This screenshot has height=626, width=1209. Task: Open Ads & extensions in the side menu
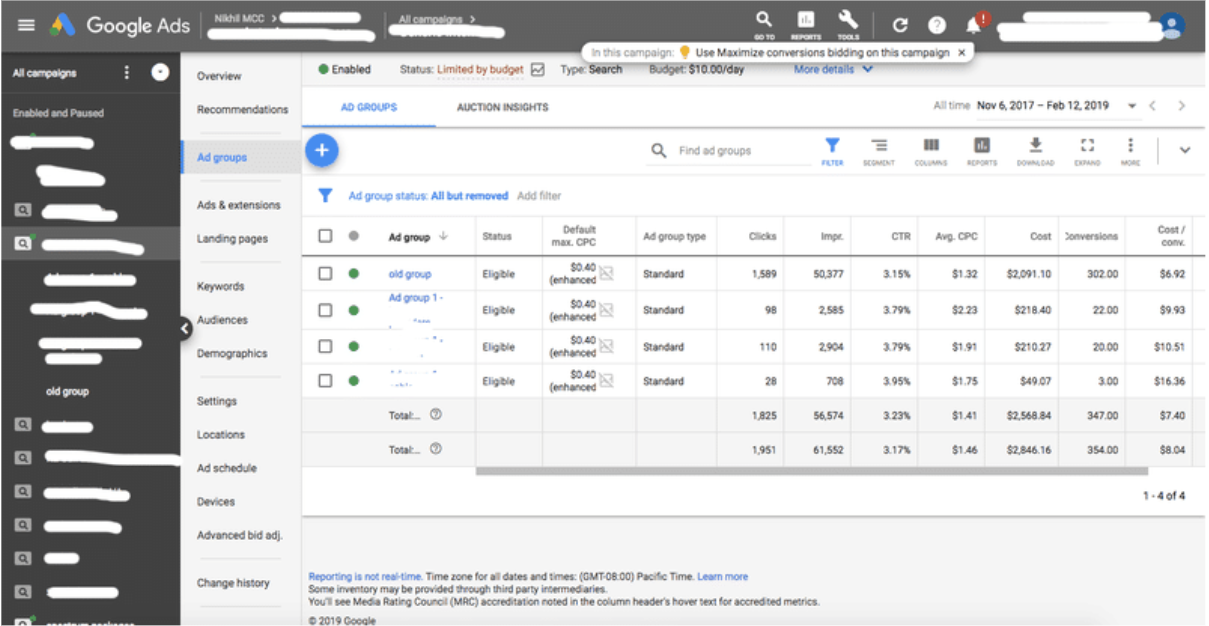coord(239,205)
